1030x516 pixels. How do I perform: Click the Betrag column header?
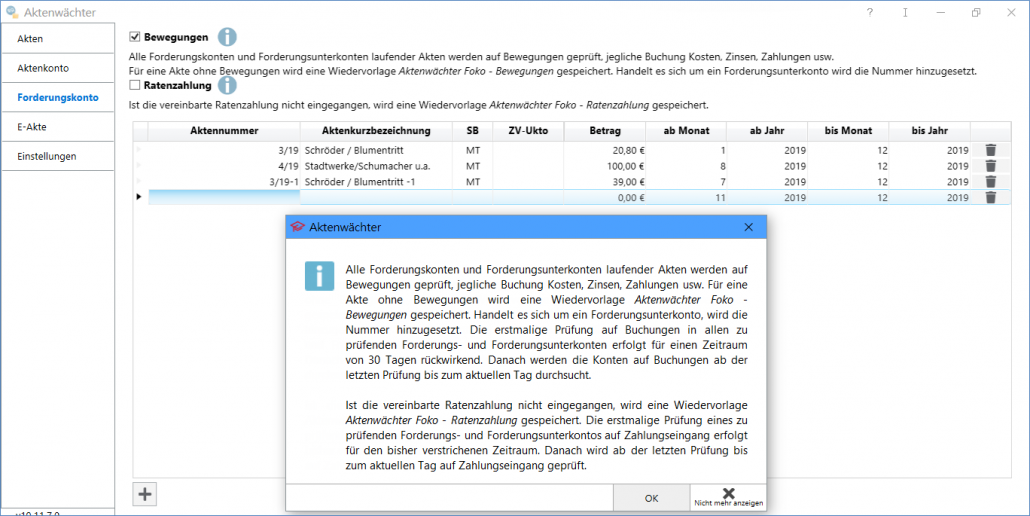pyautogui.click(x=604, y=131)
